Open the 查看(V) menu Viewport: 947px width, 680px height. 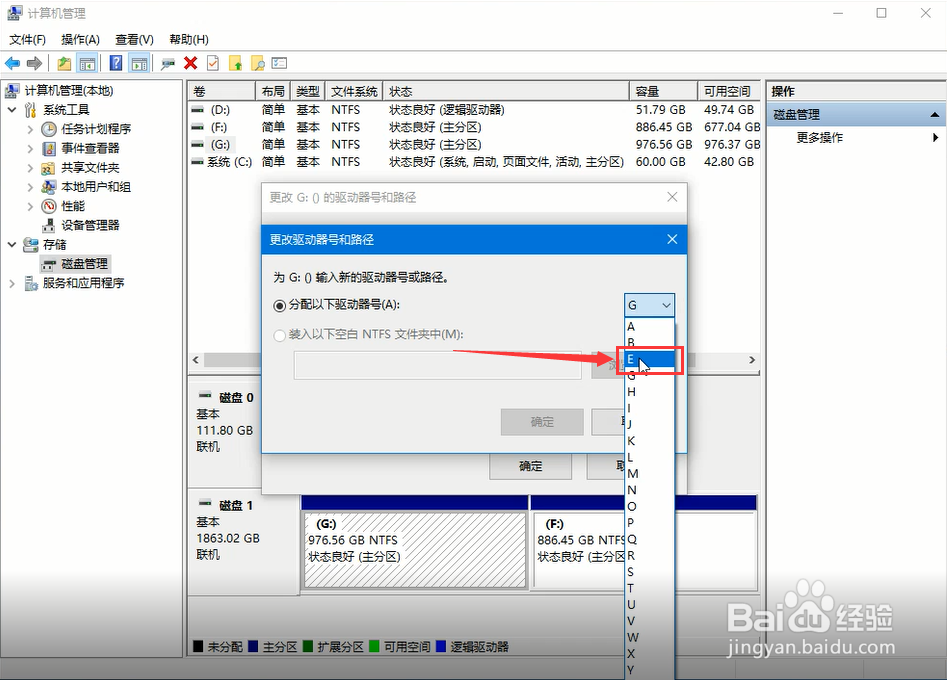(133, 39)
